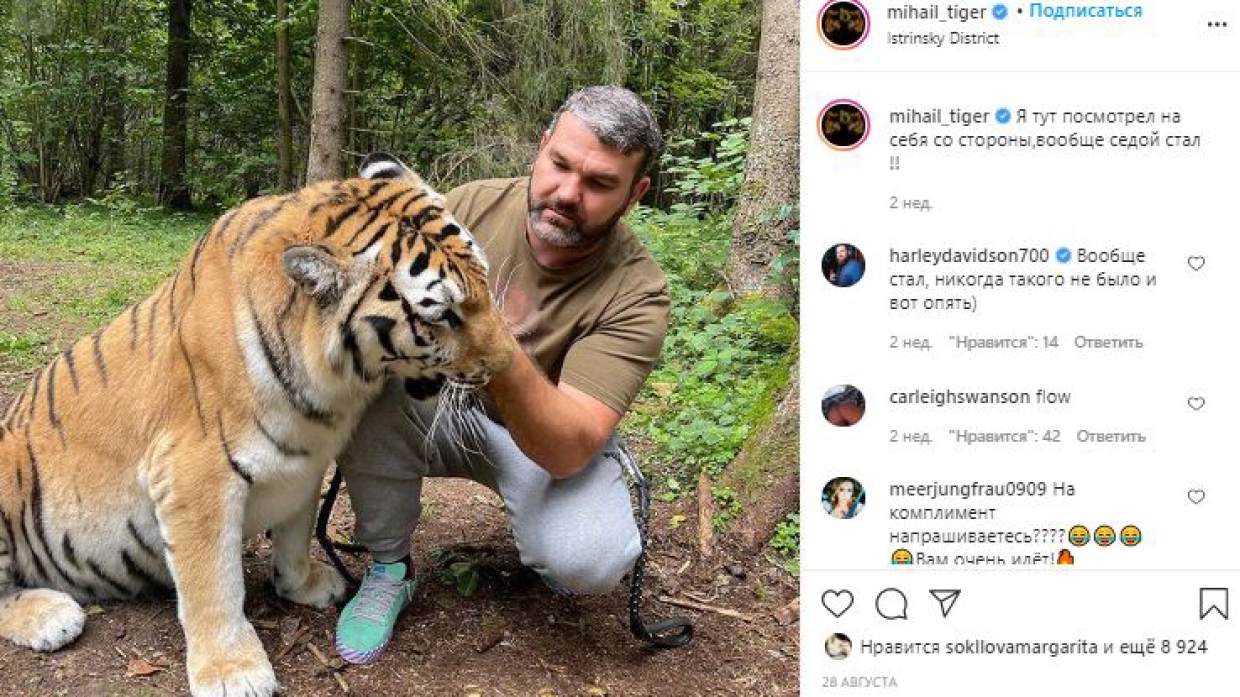Open the comment bubble icon

891,603
